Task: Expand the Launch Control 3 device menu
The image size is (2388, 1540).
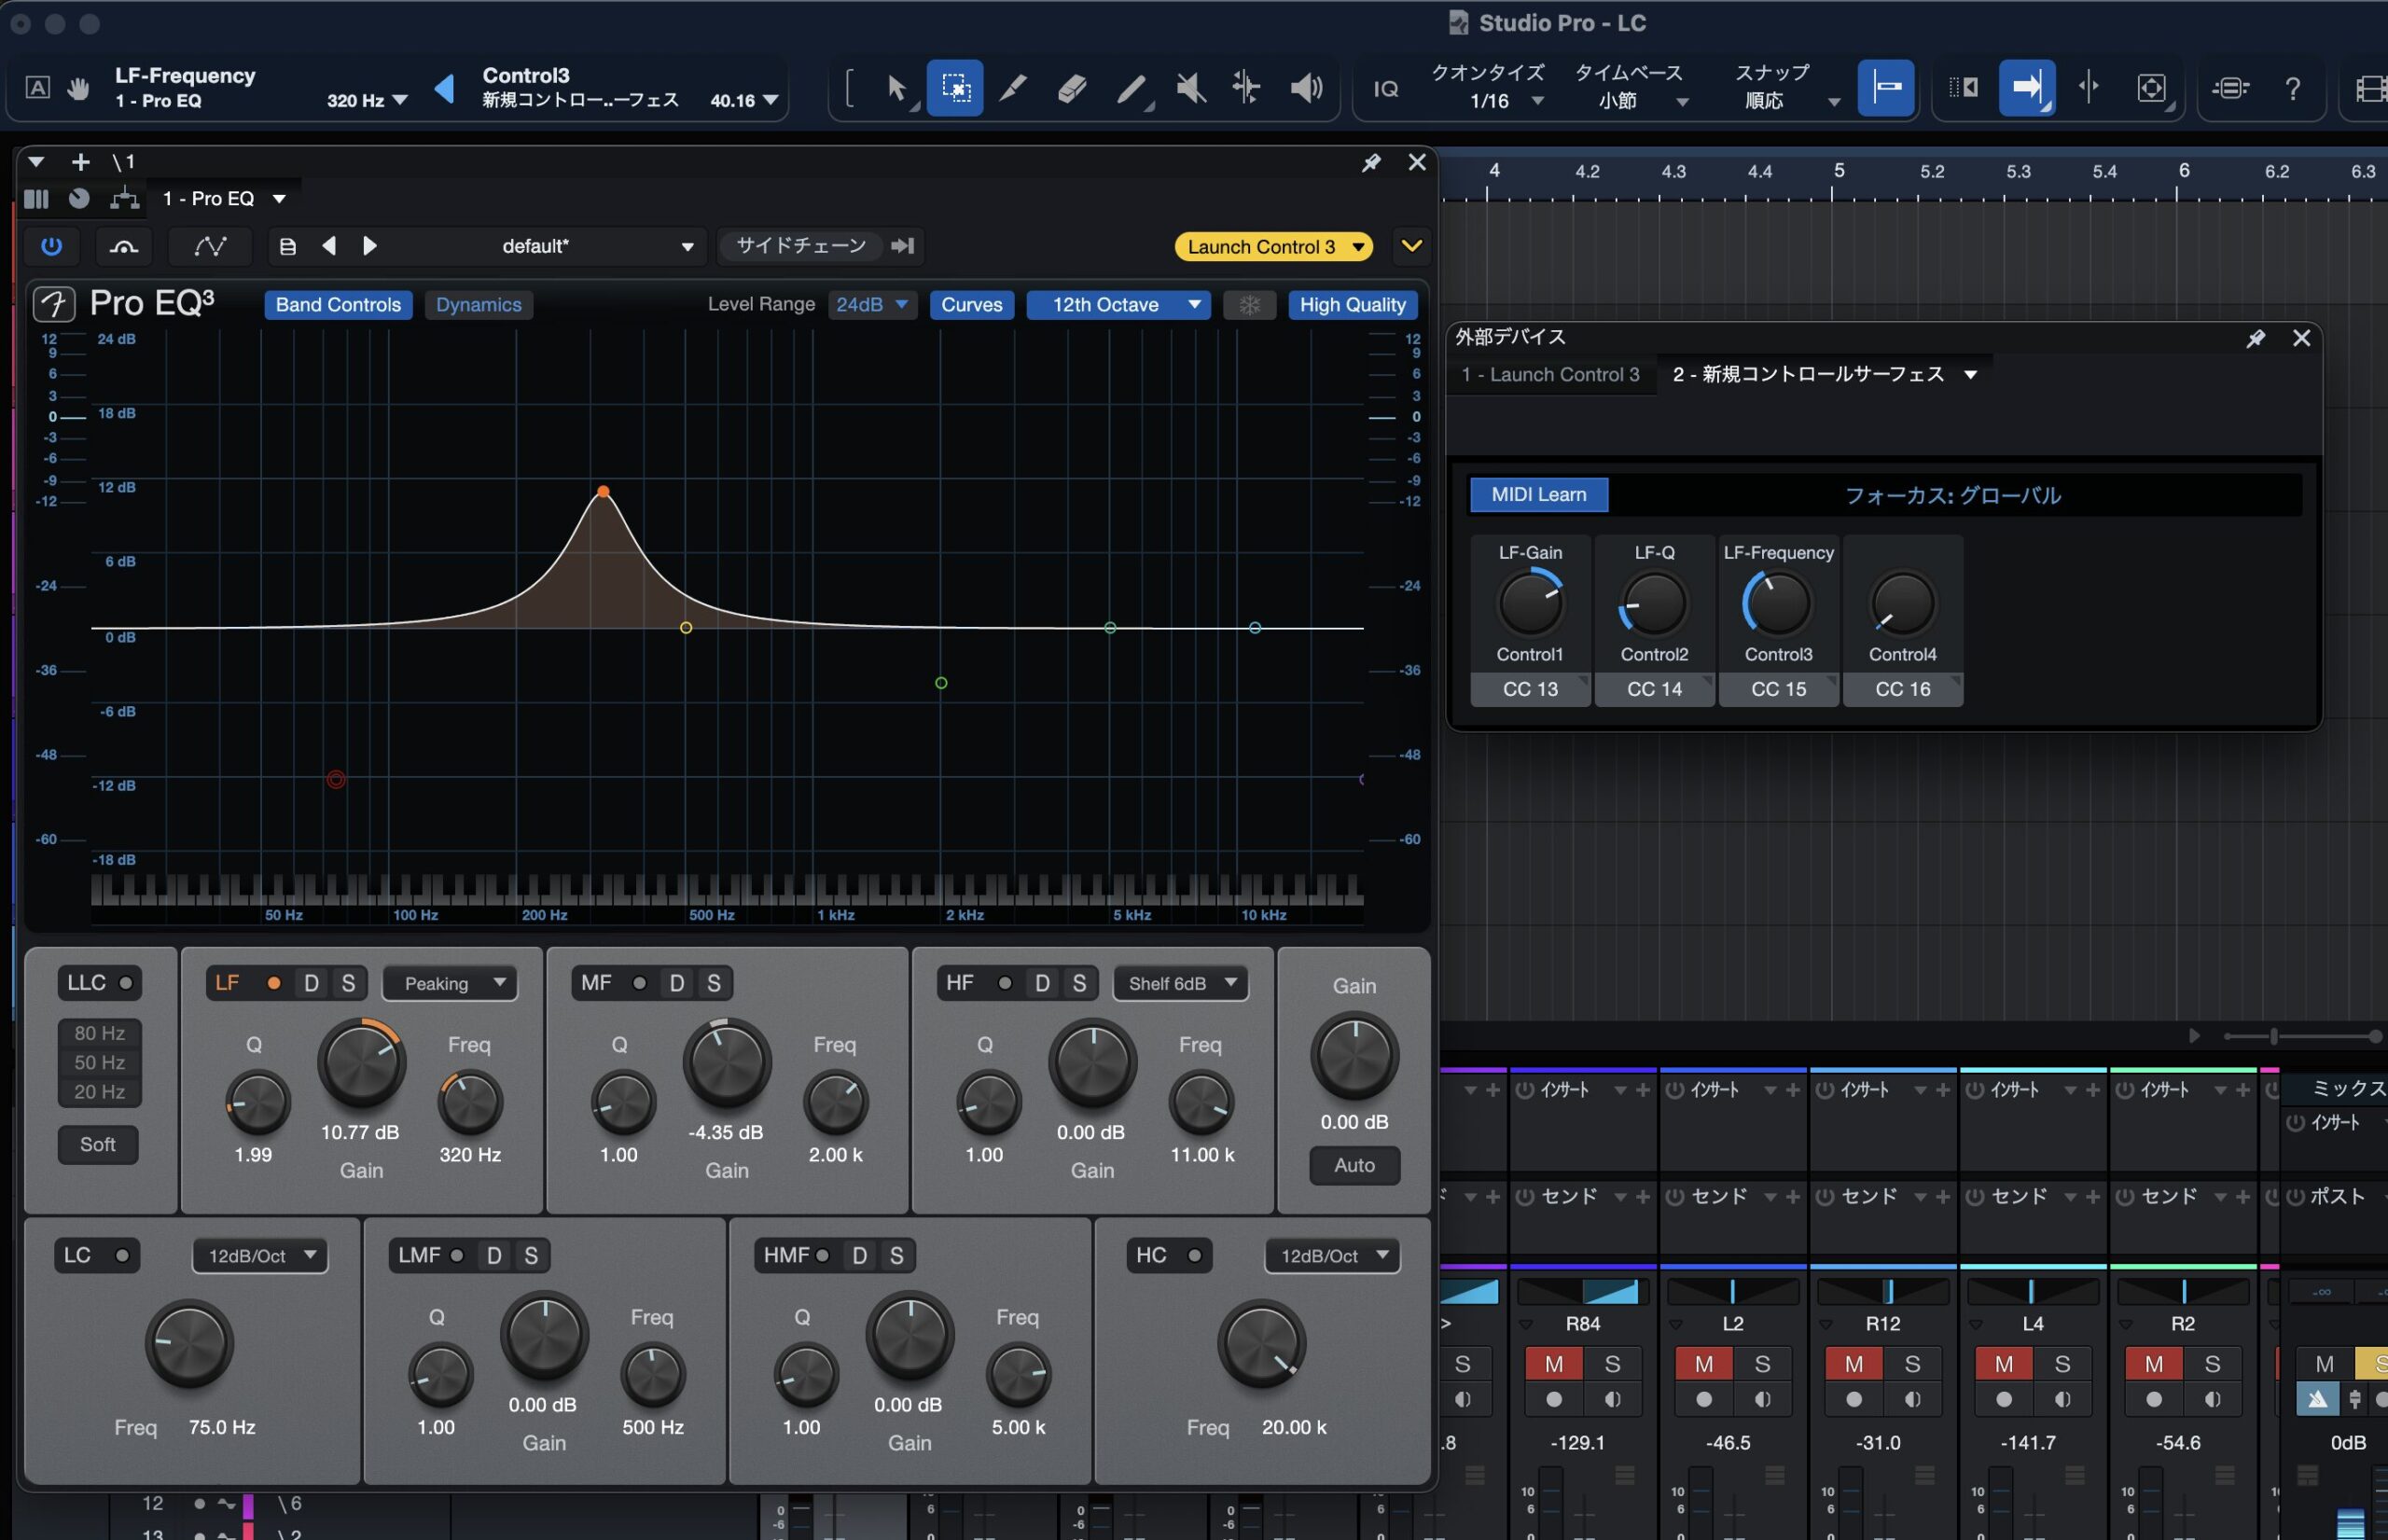Action: click(1358, 247)
